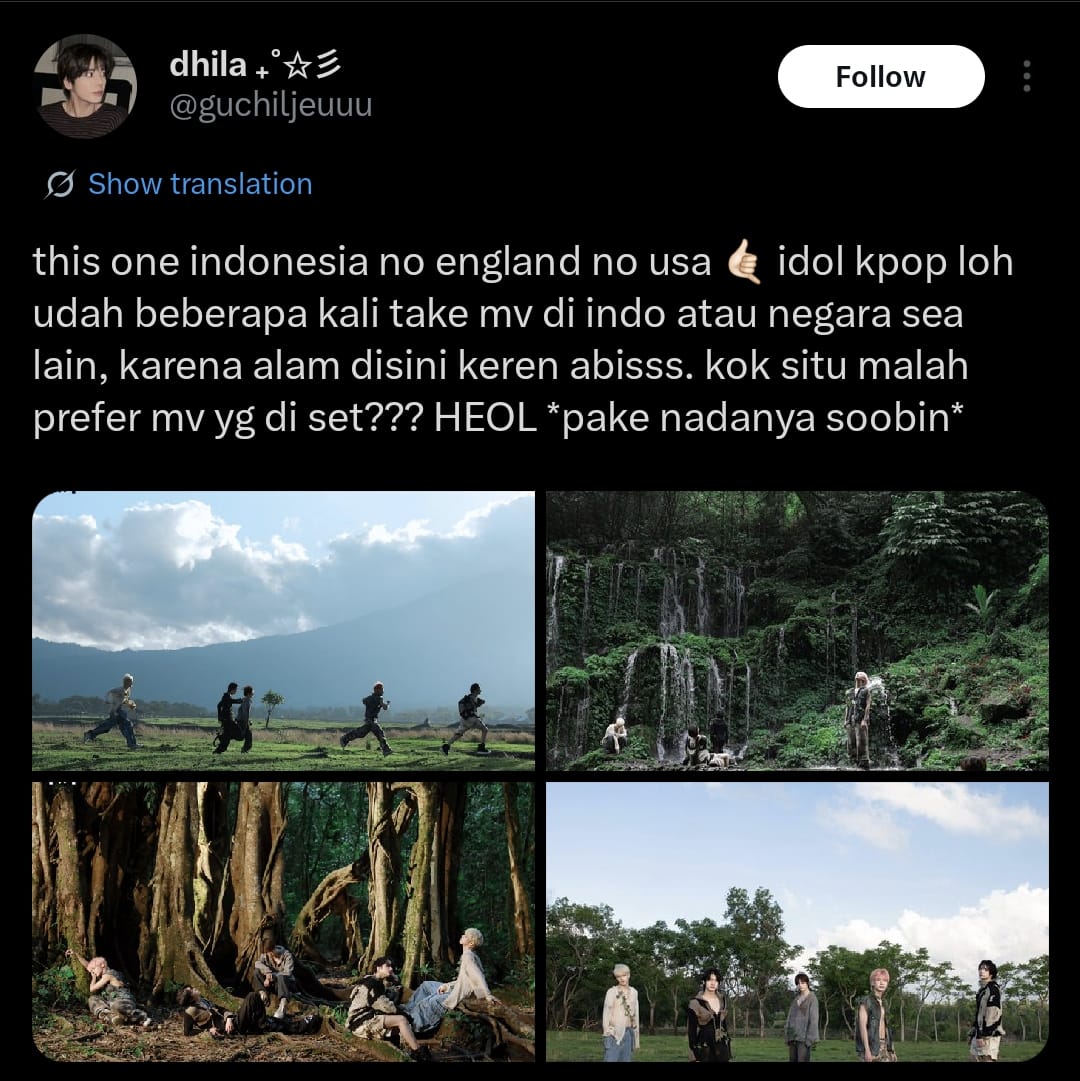
Task: Click the translation icon beside Show translation
Action: coord(60,185)
